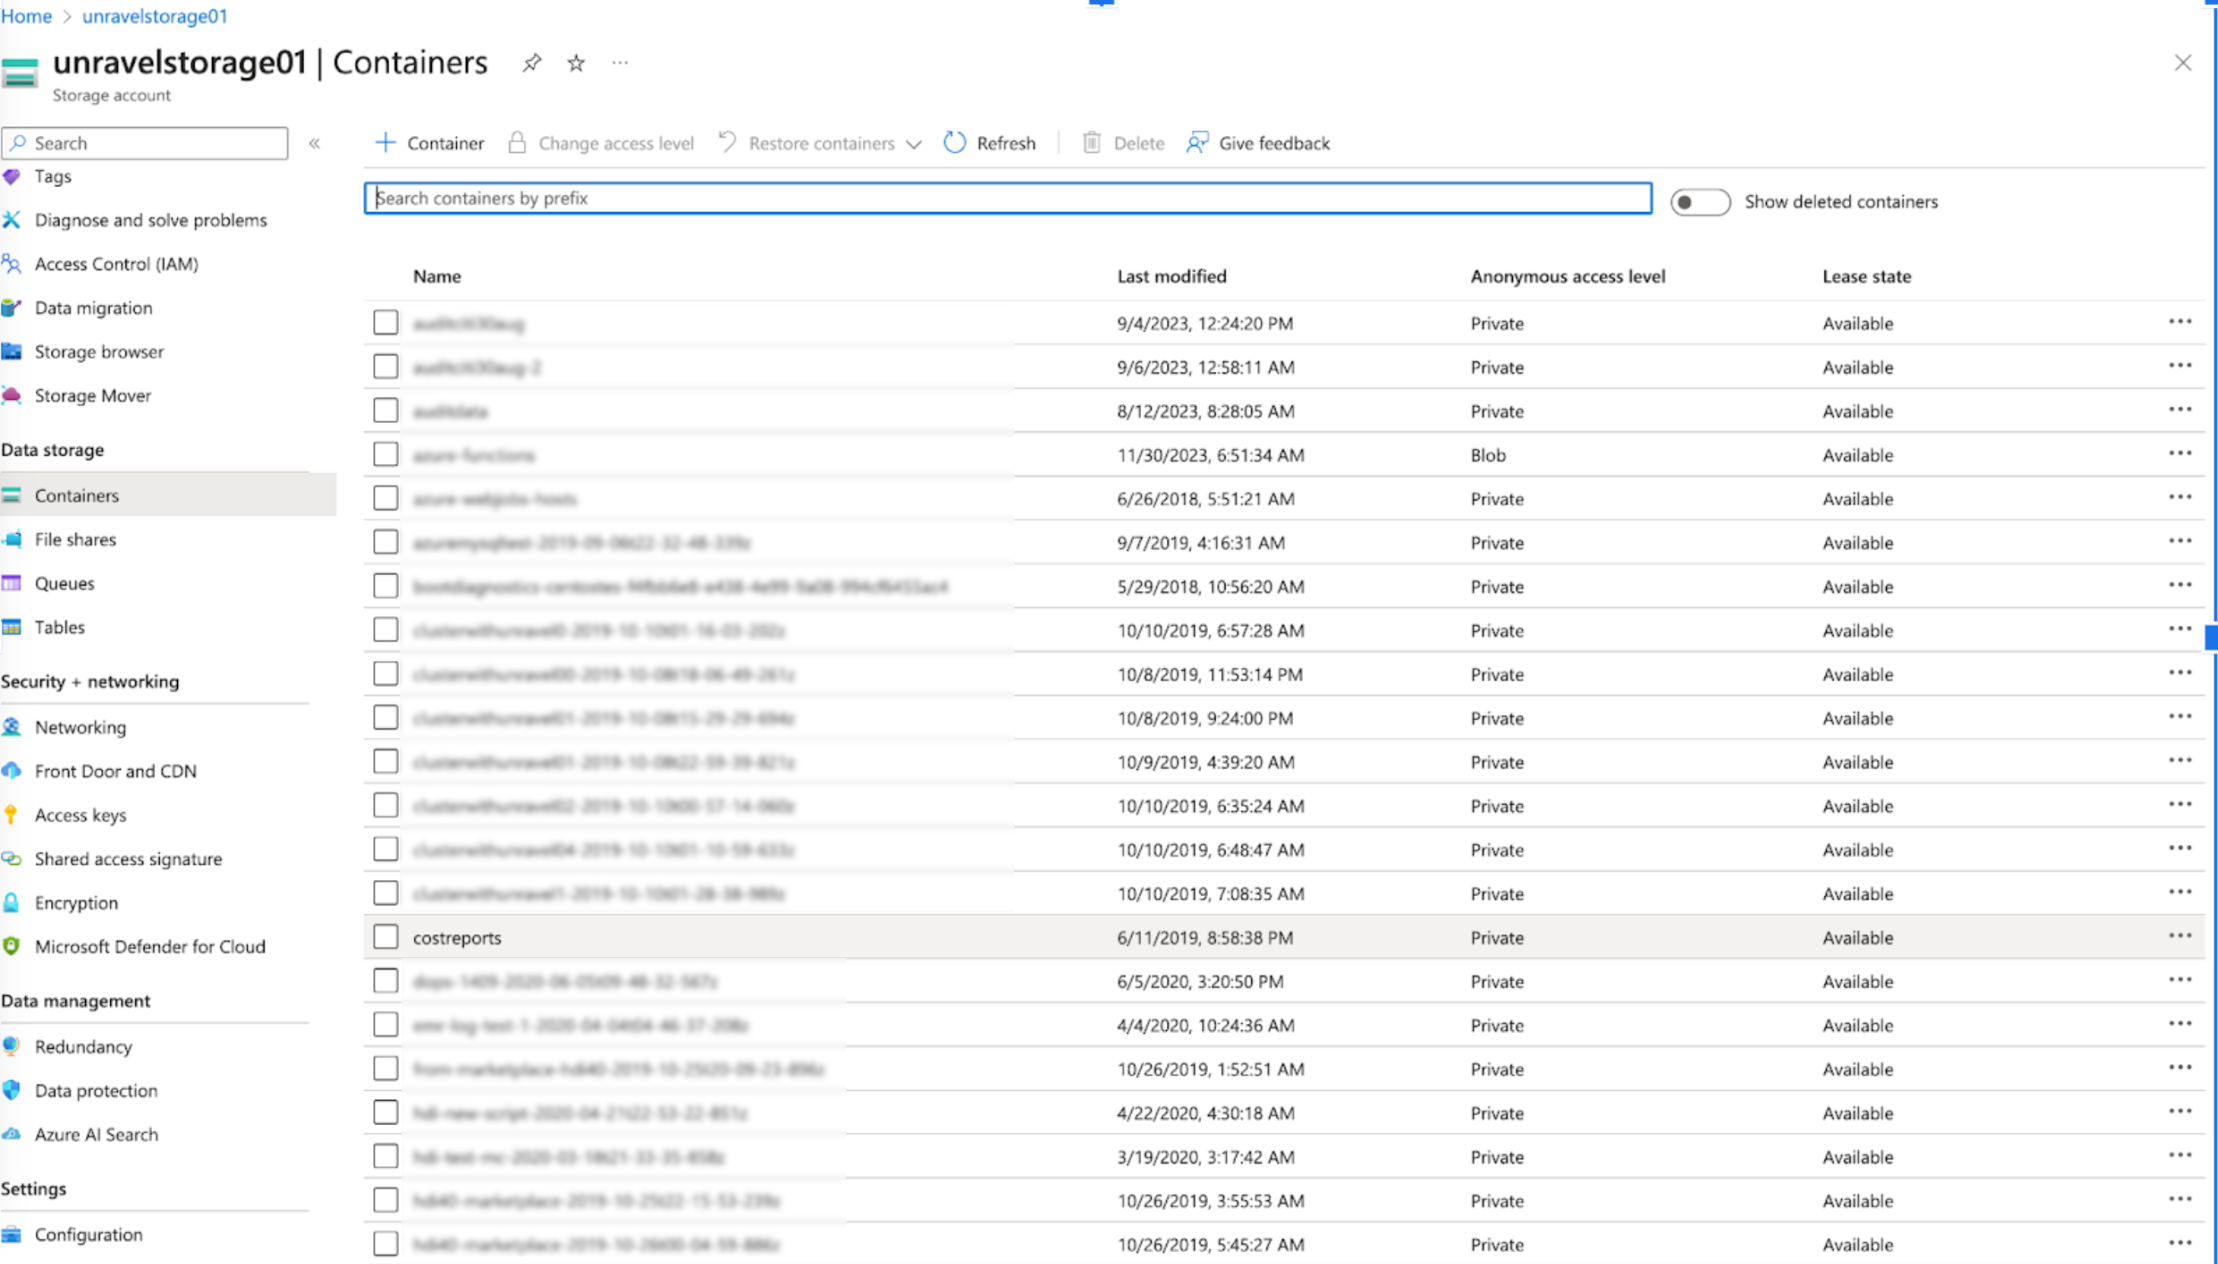Click the Networking icon
Image resolution: width=2218 pixels, height=1264 pixels.
coord(12,727)
